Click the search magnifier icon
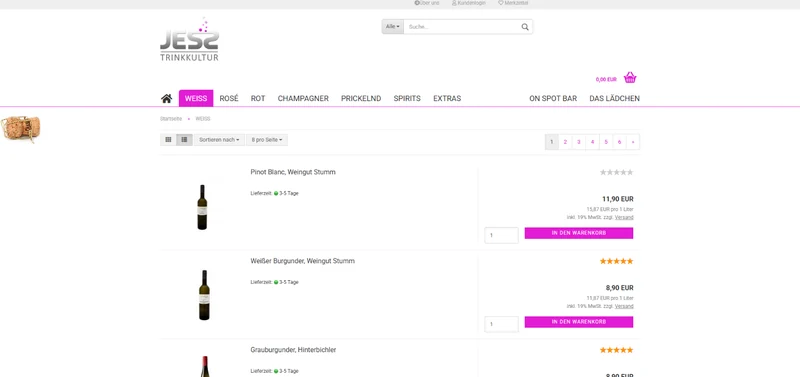 (x=525, y=27)
